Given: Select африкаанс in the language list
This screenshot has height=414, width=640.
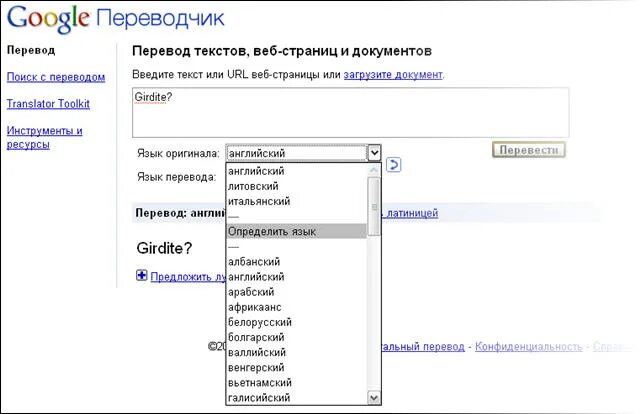Looking at the screenshot, I should click(296, 307).
